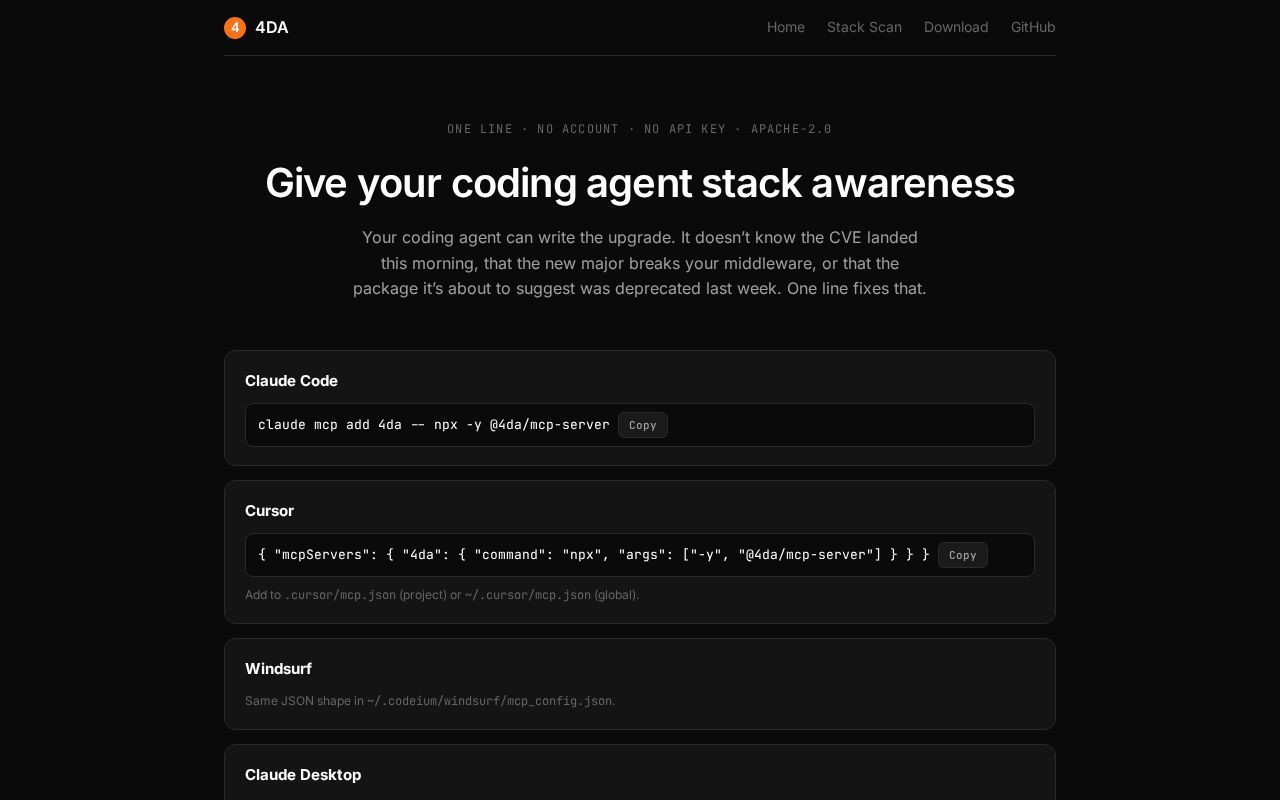Visit the GitHub link in the header

tap(1033, 27)
